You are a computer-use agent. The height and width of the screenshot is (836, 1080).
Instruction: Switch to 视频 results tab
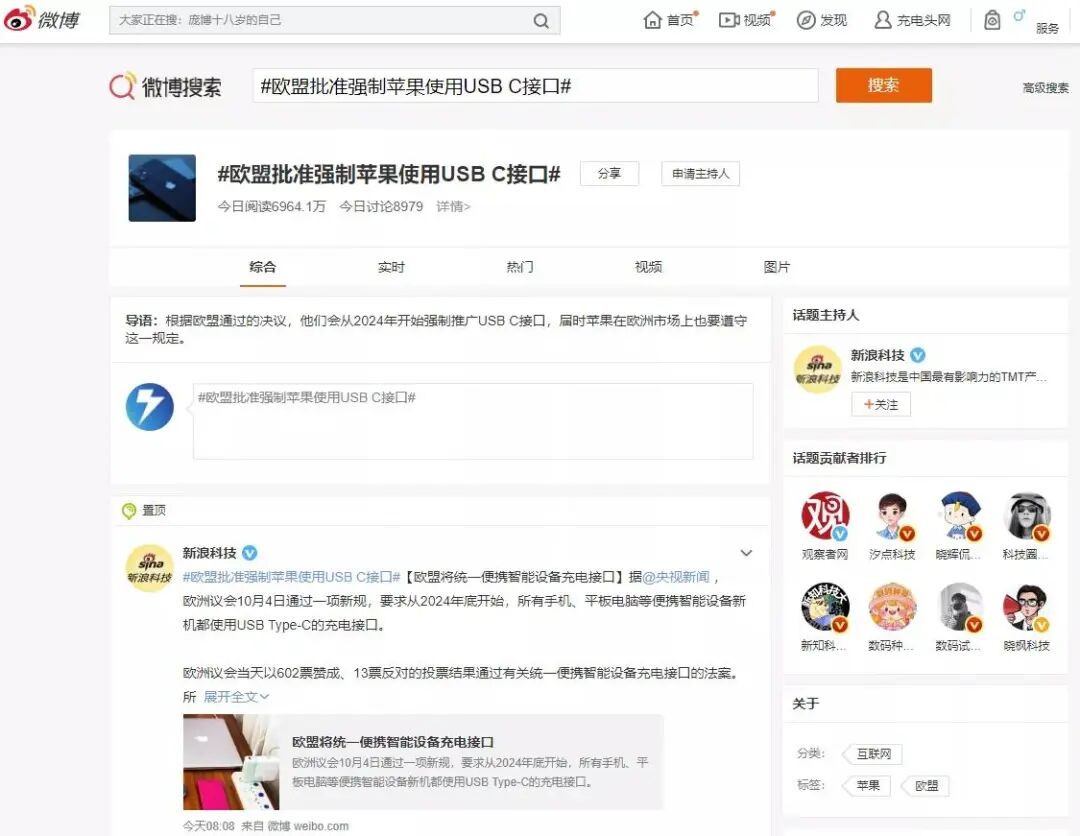tap(648, 267)
